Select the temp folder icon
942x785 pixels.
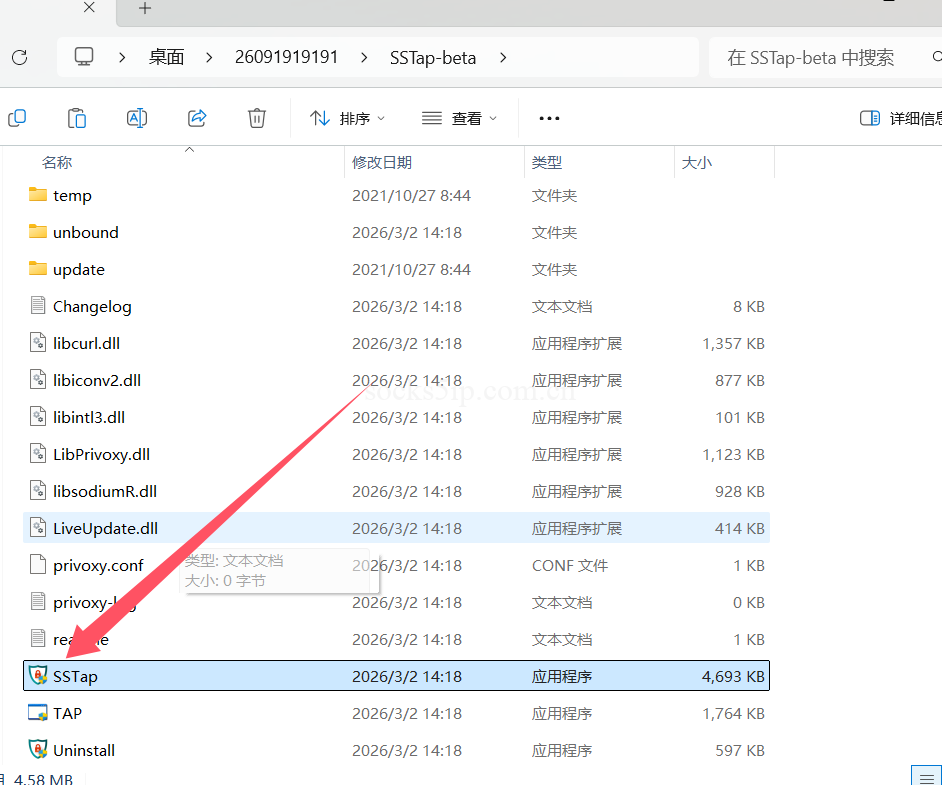point(38,195)
